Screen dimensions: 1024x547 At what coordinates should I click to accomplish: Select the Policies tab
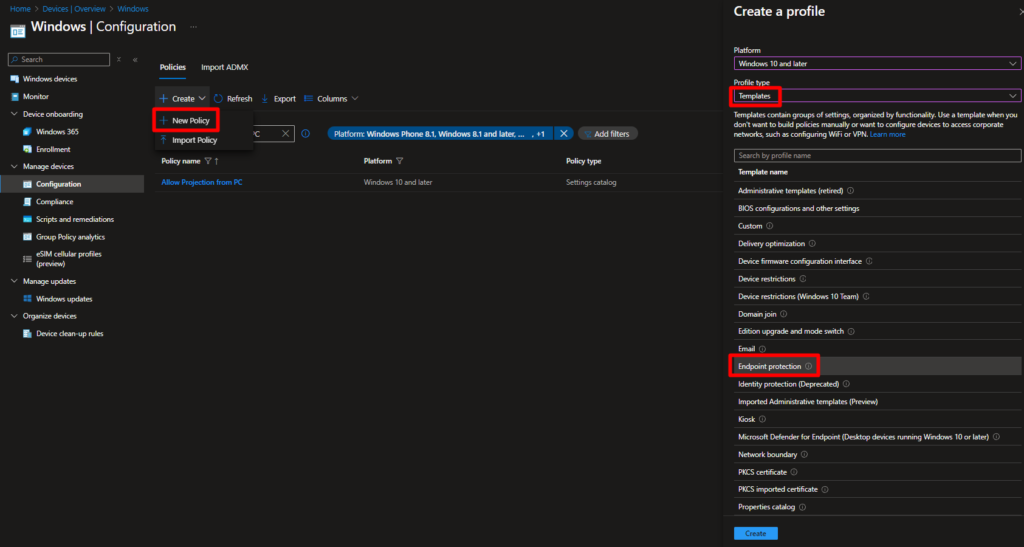click(x=172, y=67)
